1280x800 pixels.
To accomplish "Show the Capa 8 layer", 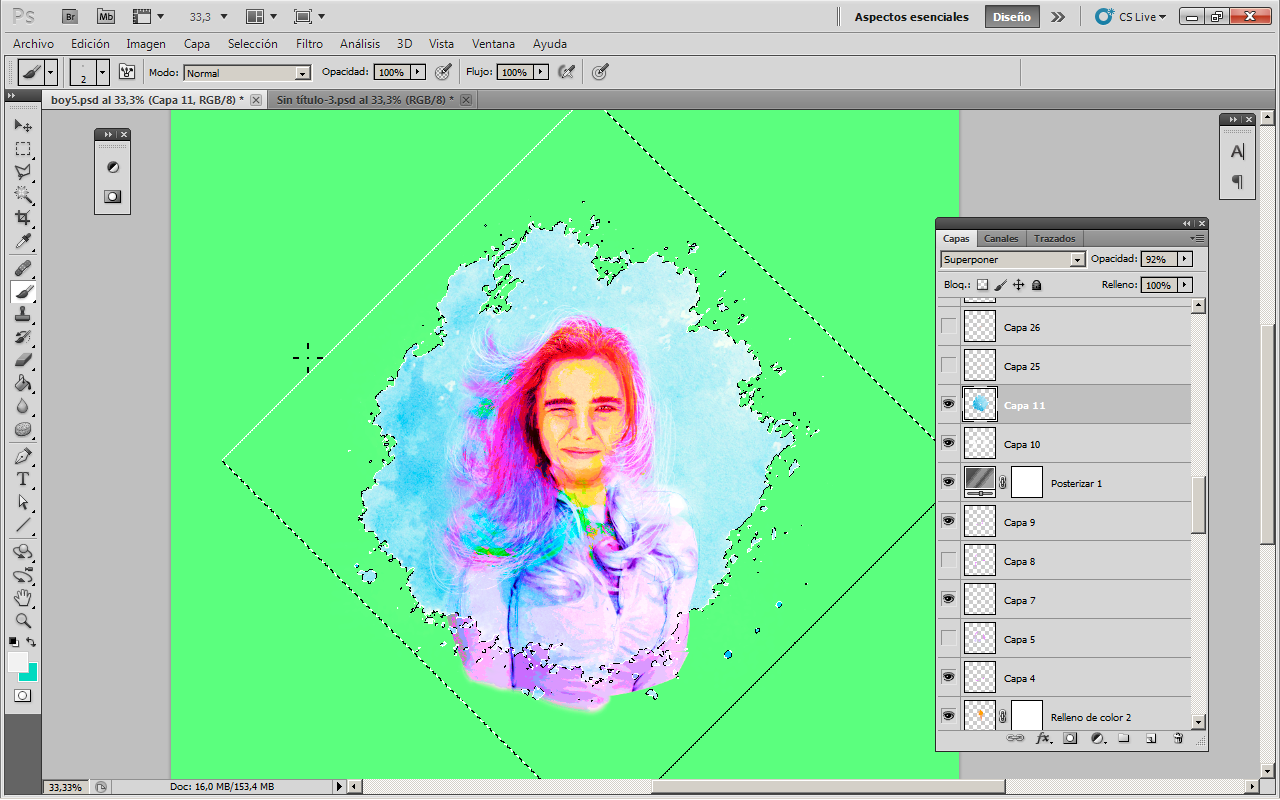I will coord(948,560).
